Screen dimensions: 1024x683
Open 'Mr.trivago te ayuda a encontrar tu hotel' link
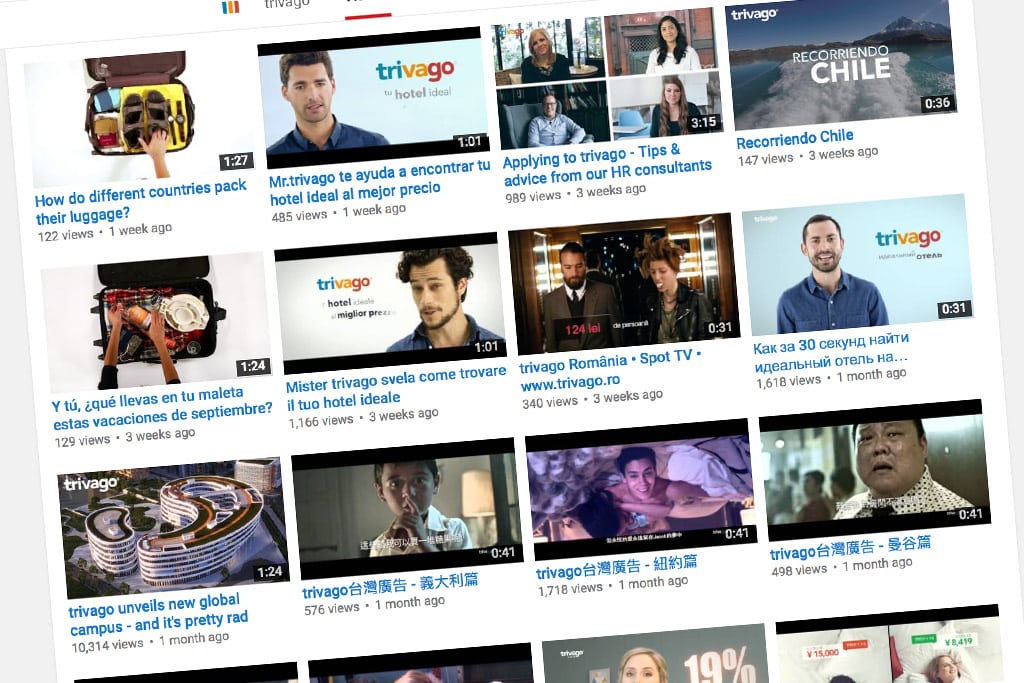point(379,182)
